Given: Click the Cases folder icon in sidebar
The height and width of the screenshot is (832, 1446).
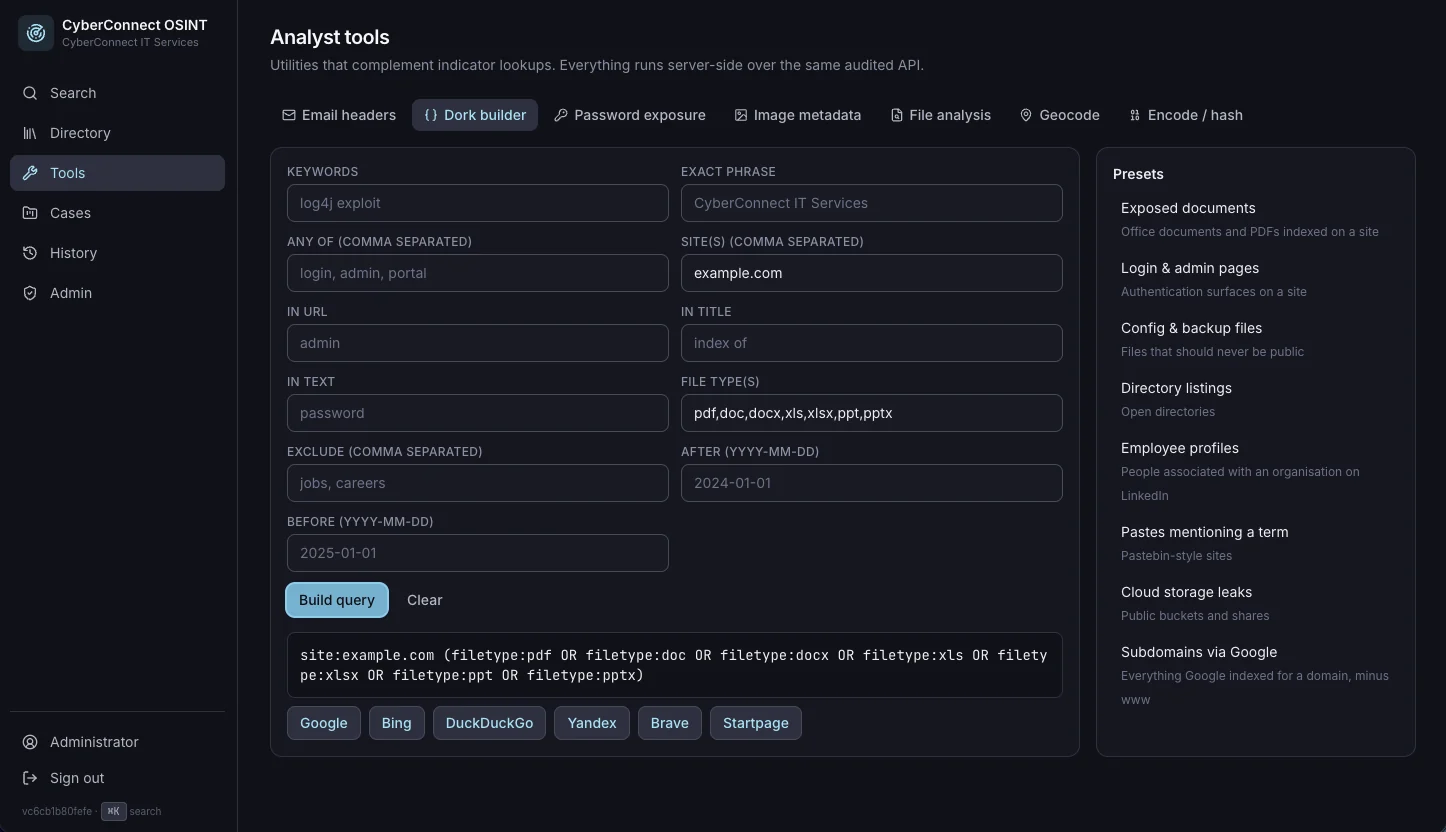Looking at the screenshot, I should click(x=30, y=213).
